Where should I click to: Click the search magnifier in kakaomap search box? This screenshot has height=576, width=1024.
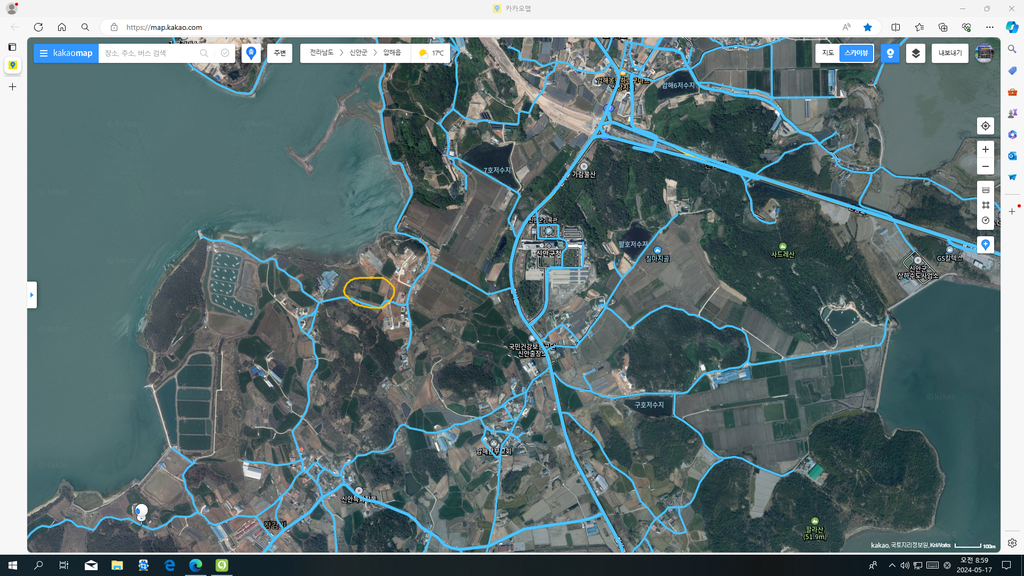coord(204,53)
